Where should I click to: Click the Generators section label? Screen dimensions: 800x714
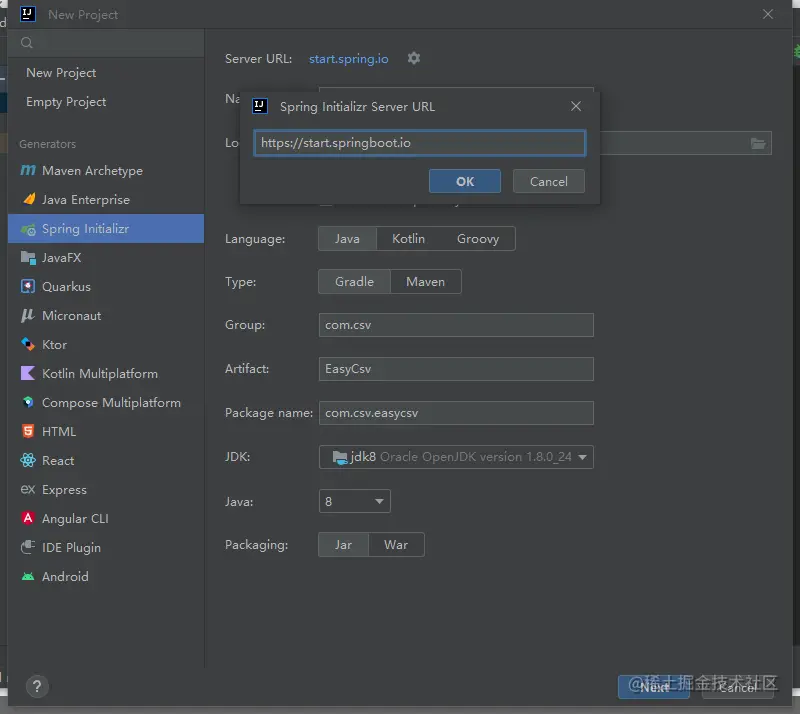click(47, 144)
